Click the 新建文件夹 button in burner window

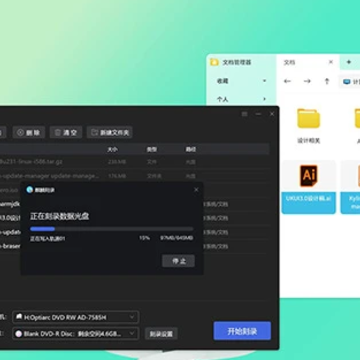tap(110, 132)
